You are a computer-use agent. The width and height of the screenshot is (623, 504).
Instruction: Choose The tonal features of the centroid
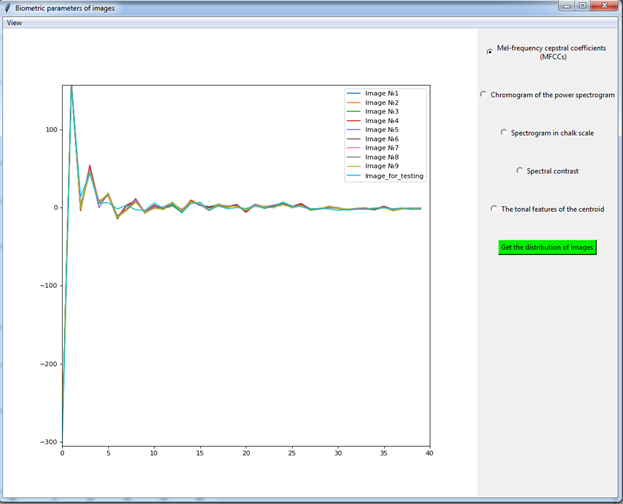click(x=494, y=209)
